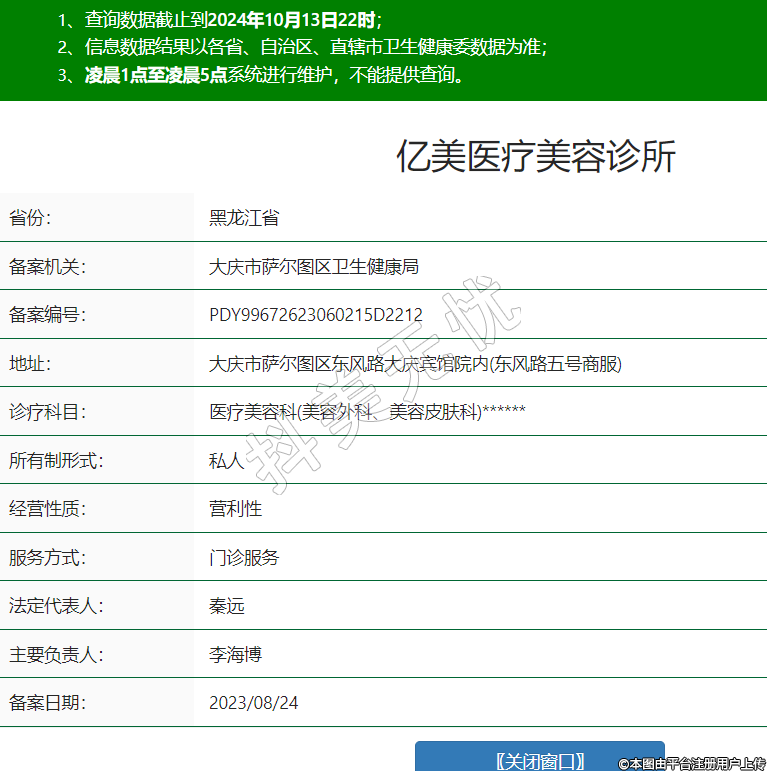
Task: Click the 备案日期 row label
Action: tap(47, 703)
